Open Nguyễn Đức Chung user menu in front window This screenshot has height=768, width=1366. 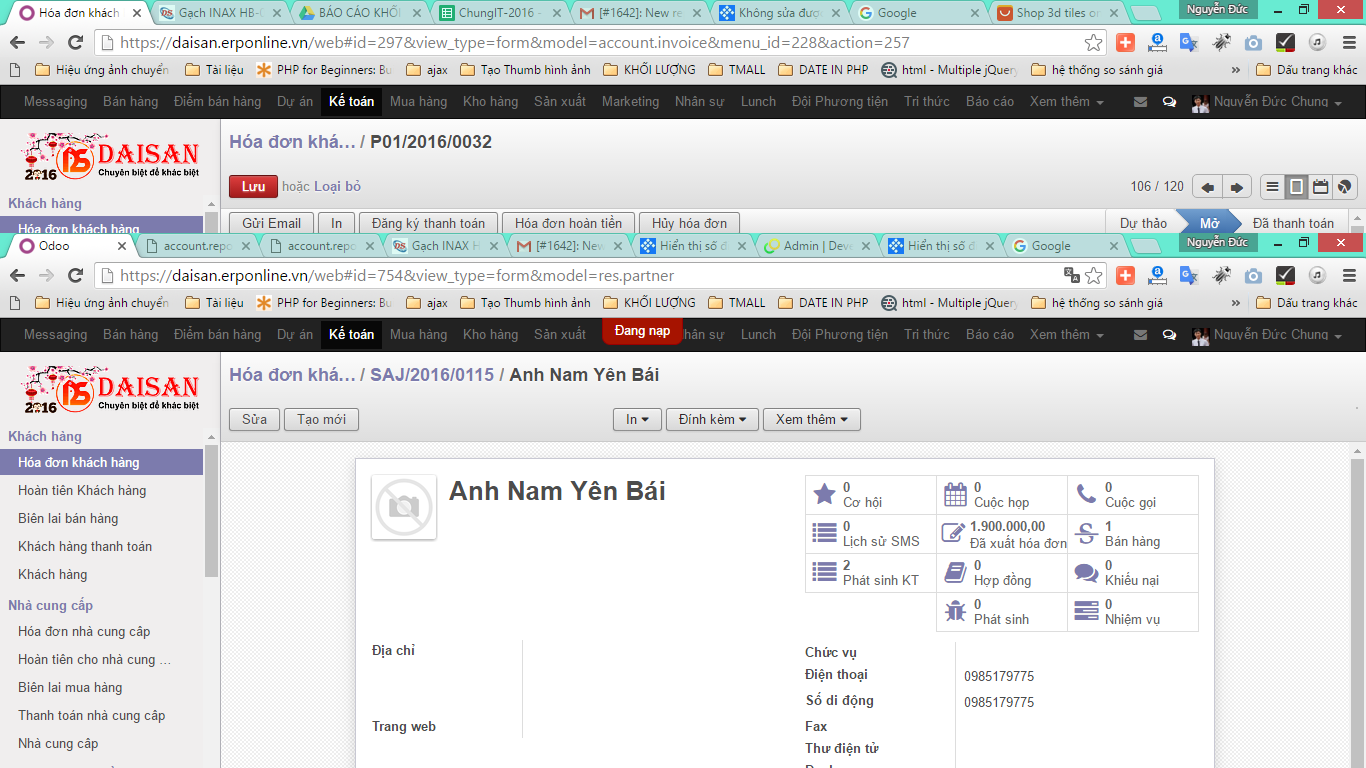[1267, 335]
